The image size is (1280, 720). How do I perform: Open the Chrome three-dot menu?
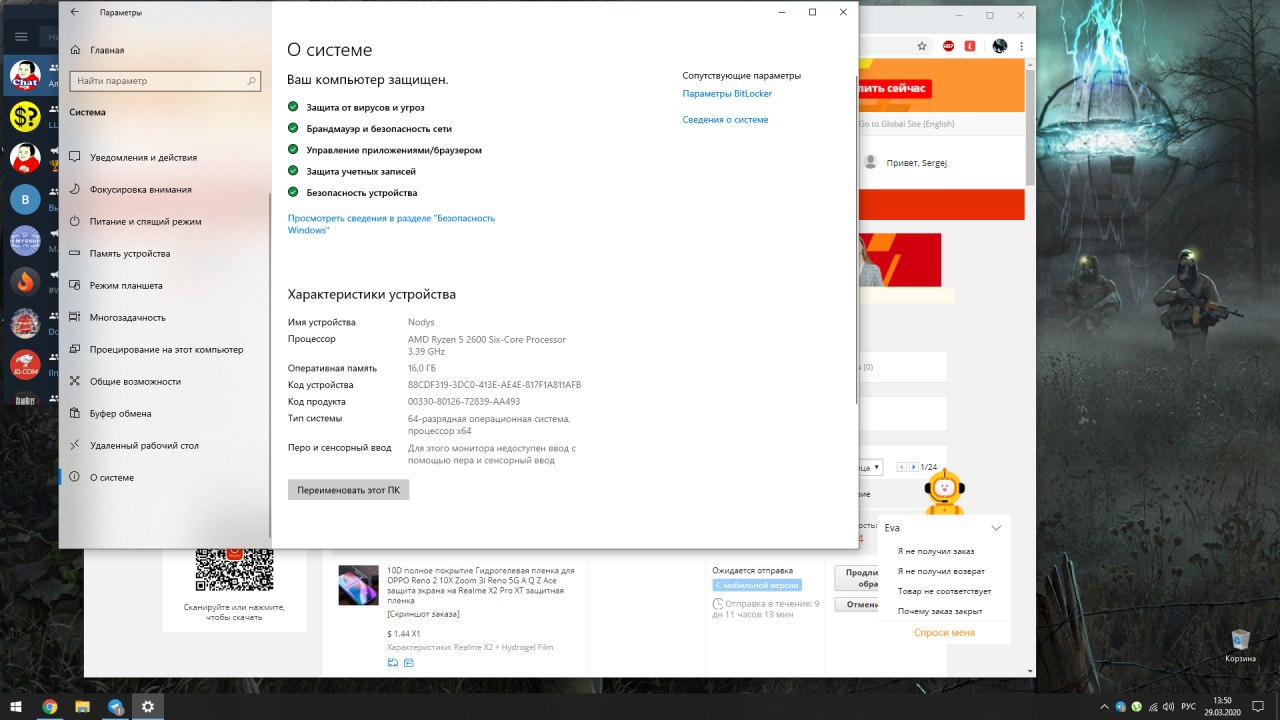1021,46
